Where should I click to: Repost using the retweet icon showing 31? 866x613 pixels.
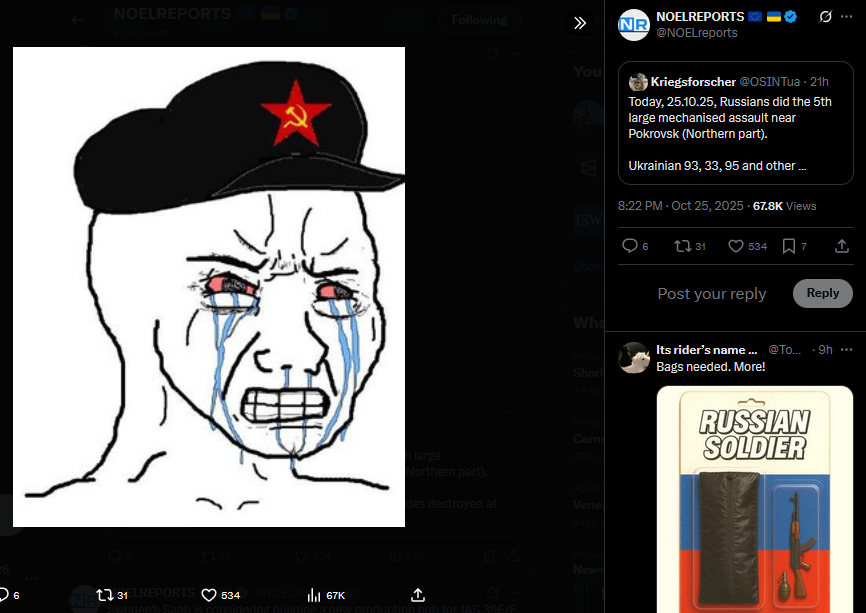pyautogui.click(x=683, y=246)
